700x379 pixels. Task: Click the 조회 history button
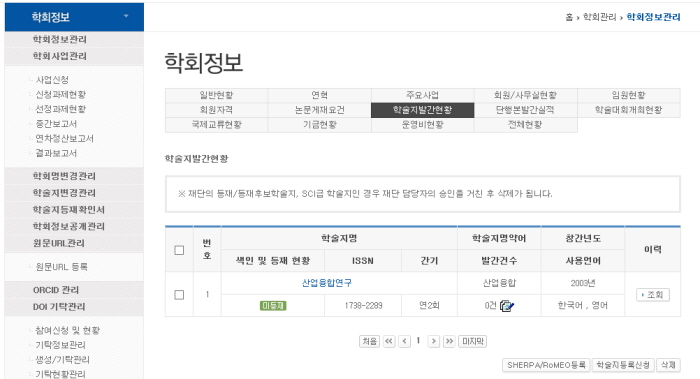tap(653, 295)
